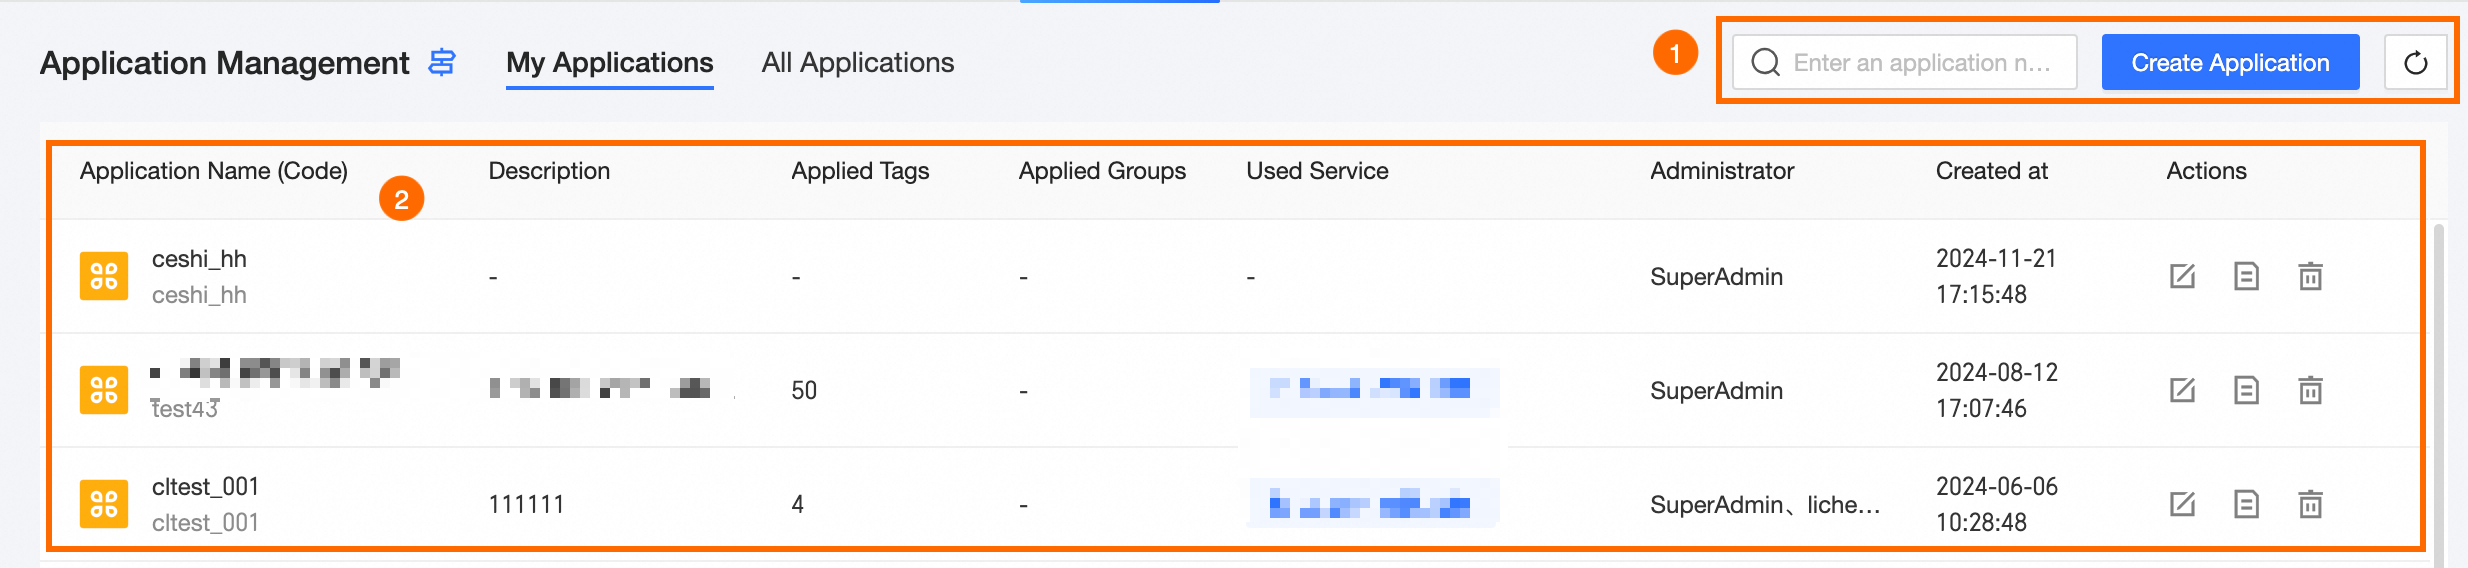Click the search magnifier icon
Viewport: 2468px width, 568px height.
[1766, 63]
